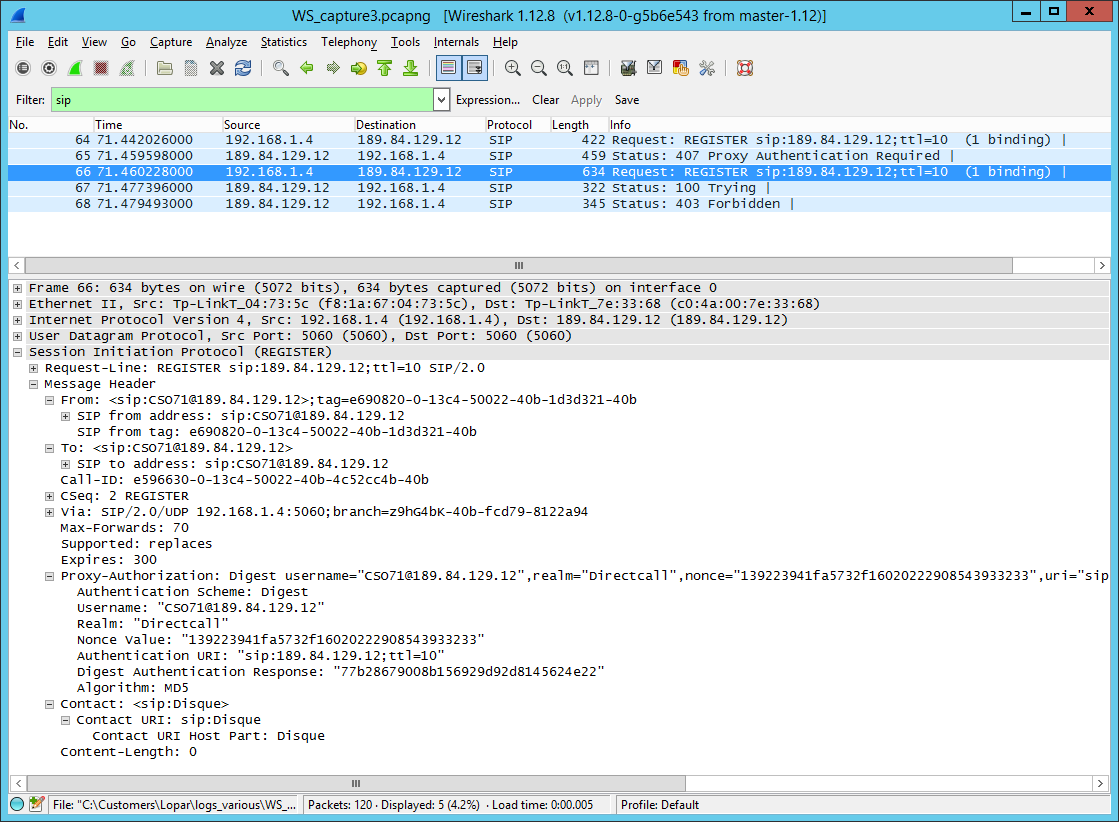Screen dimensions: 1119x822
Task: Open help lifebuoy icon
Action: pyautogui.click(x=745, y=68)
